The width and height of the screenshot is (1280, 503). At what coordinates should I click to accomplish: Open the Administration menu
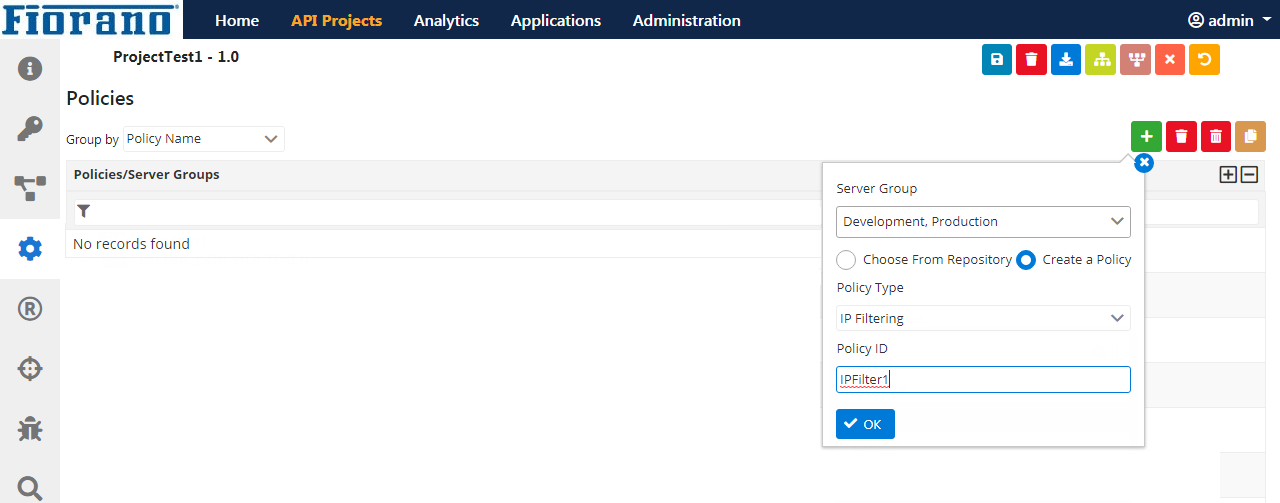coord(687,20)
